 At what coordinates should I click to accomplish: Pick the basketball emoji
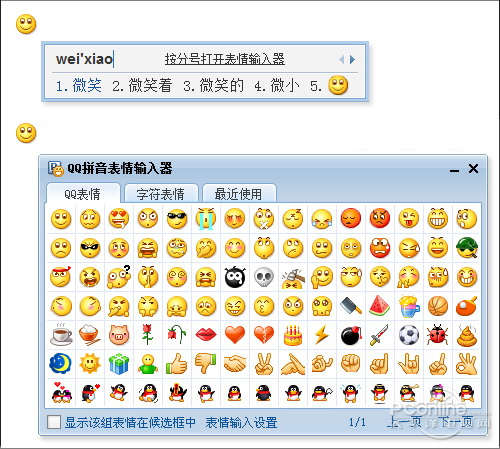438,306
